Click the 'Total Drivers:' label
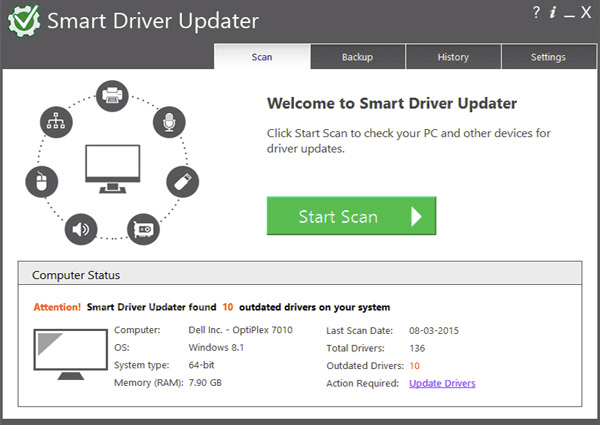600x425 pixels. coord(355,348)
